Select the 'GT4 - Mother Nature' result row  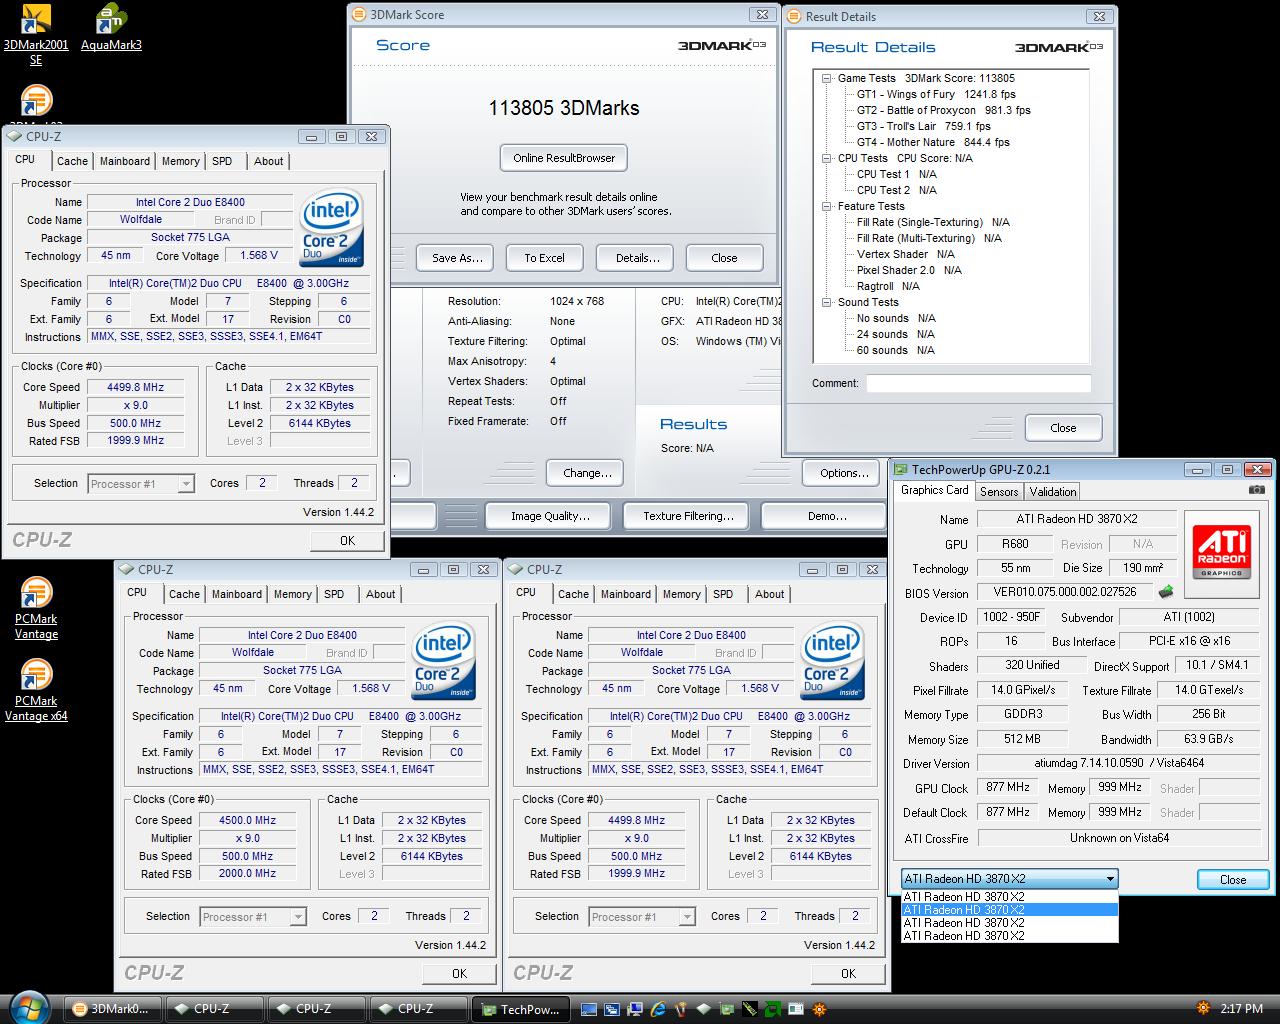[x=933, y=142]
